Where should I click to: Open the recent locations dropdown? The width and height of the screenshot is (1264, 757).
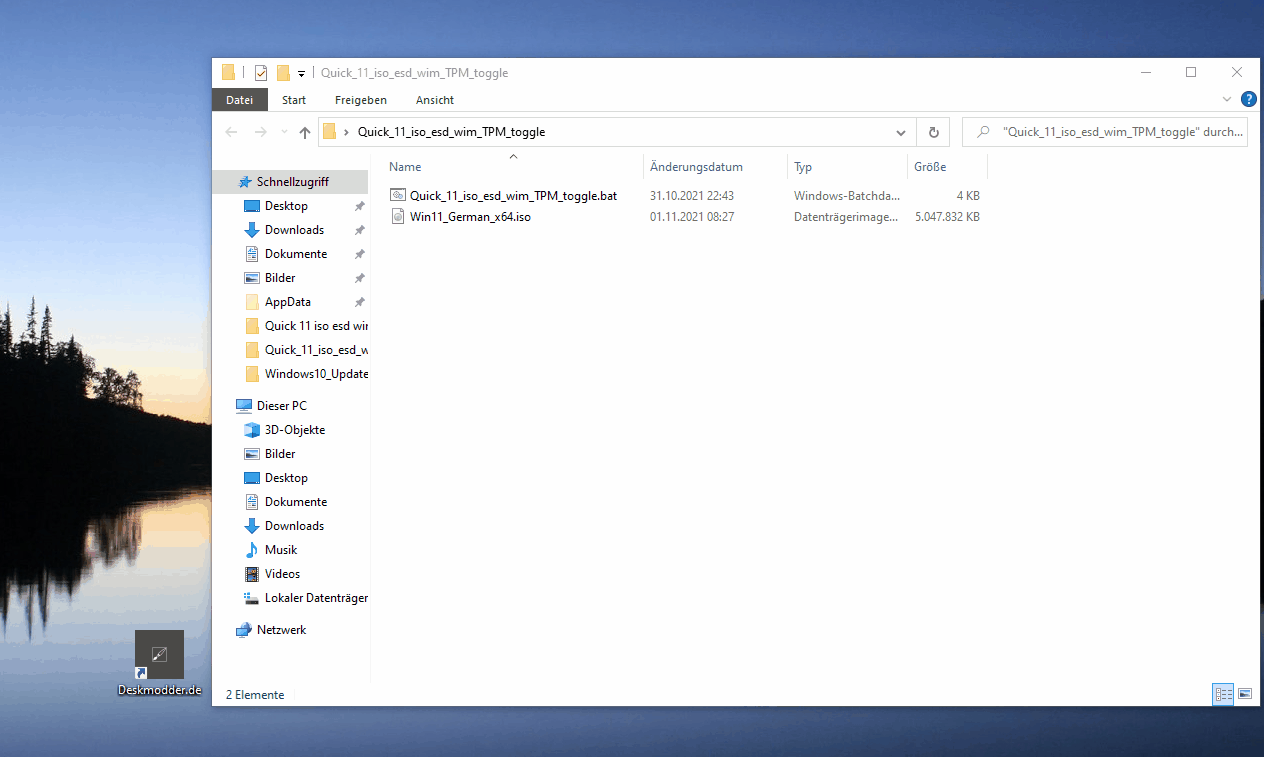[283, 132]
